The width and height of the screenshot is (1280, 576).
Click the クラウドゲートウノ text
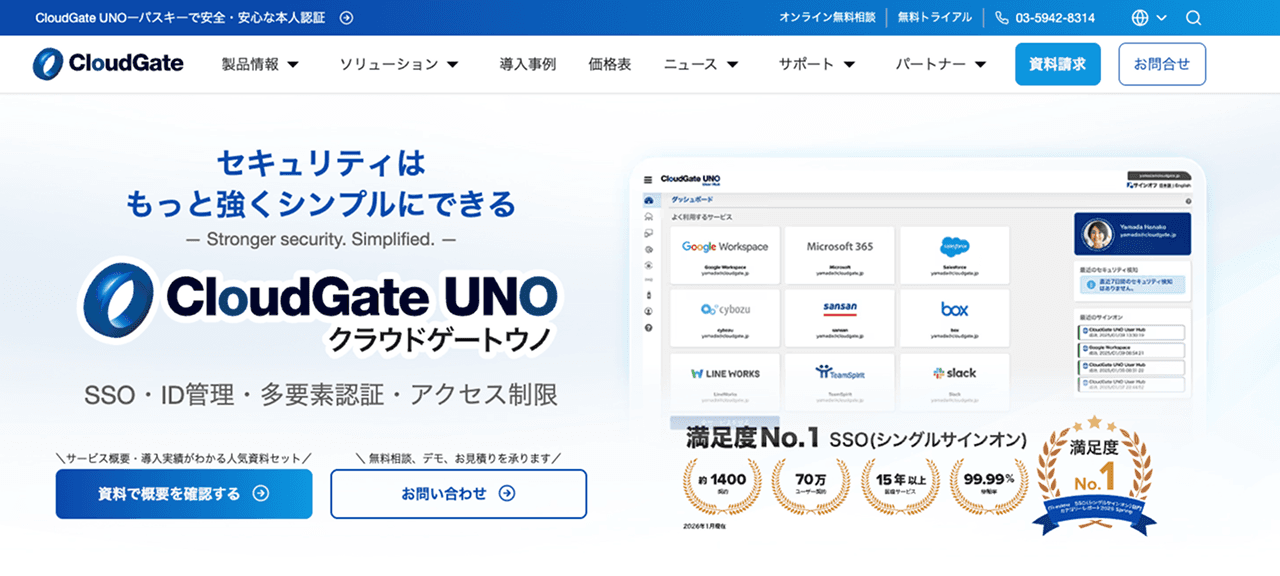click(439, 340)
